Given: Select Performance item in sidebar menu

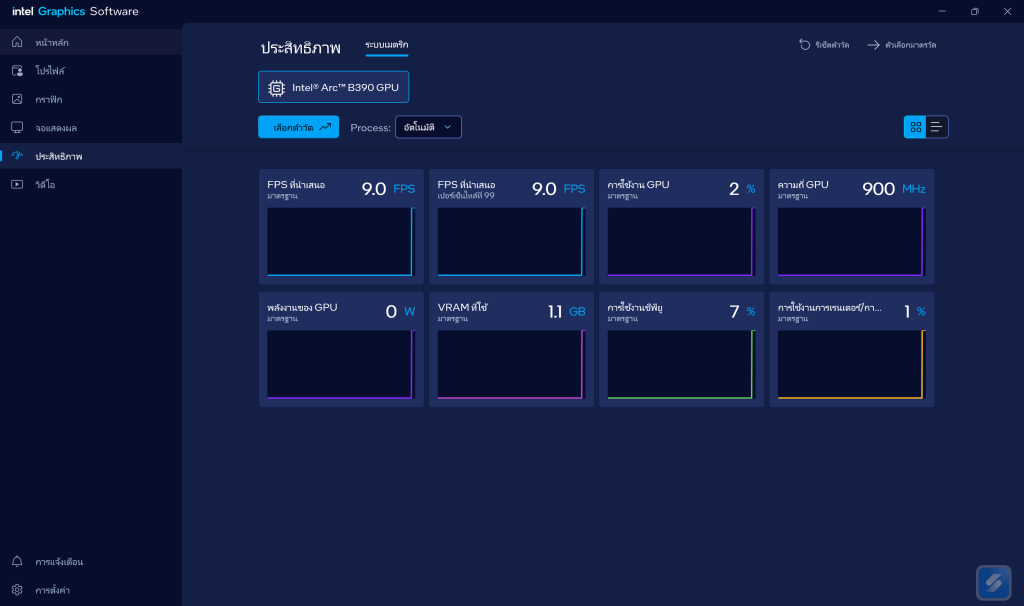Looking at the screenshot, I should (59, 156).
